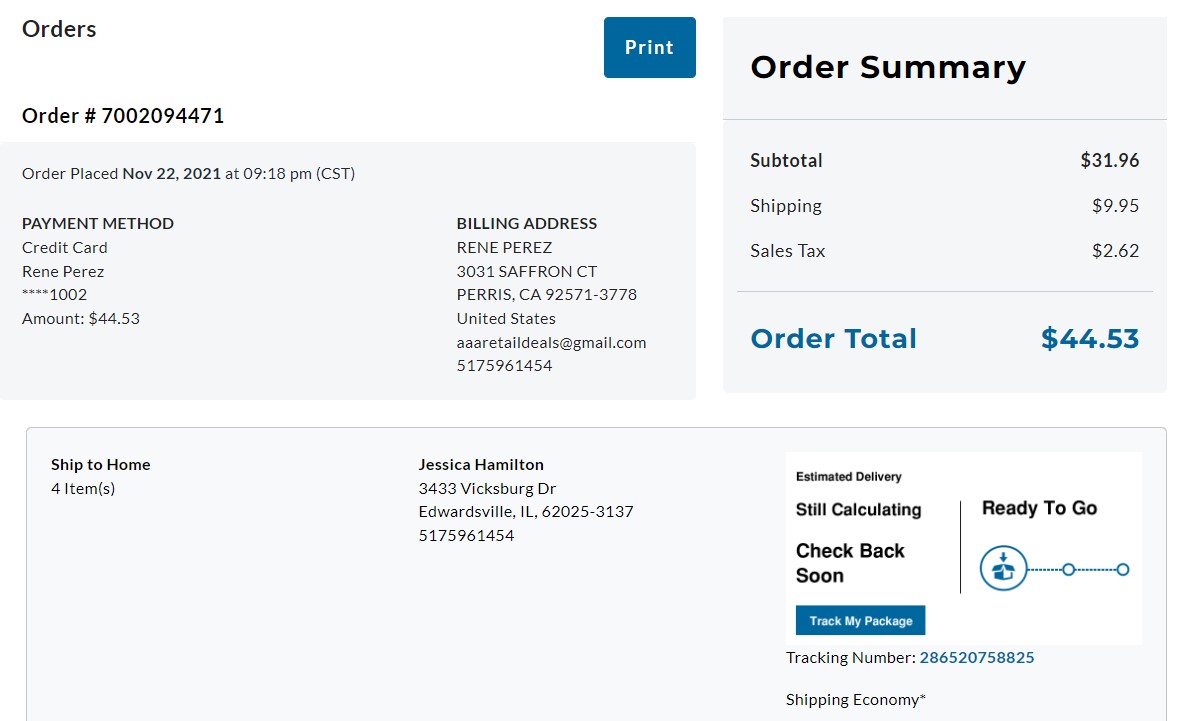Click the Order Total amount $44.53
Viewport: 1180px width, 721px height.
pyautogui.click(x=1090, y=338)
